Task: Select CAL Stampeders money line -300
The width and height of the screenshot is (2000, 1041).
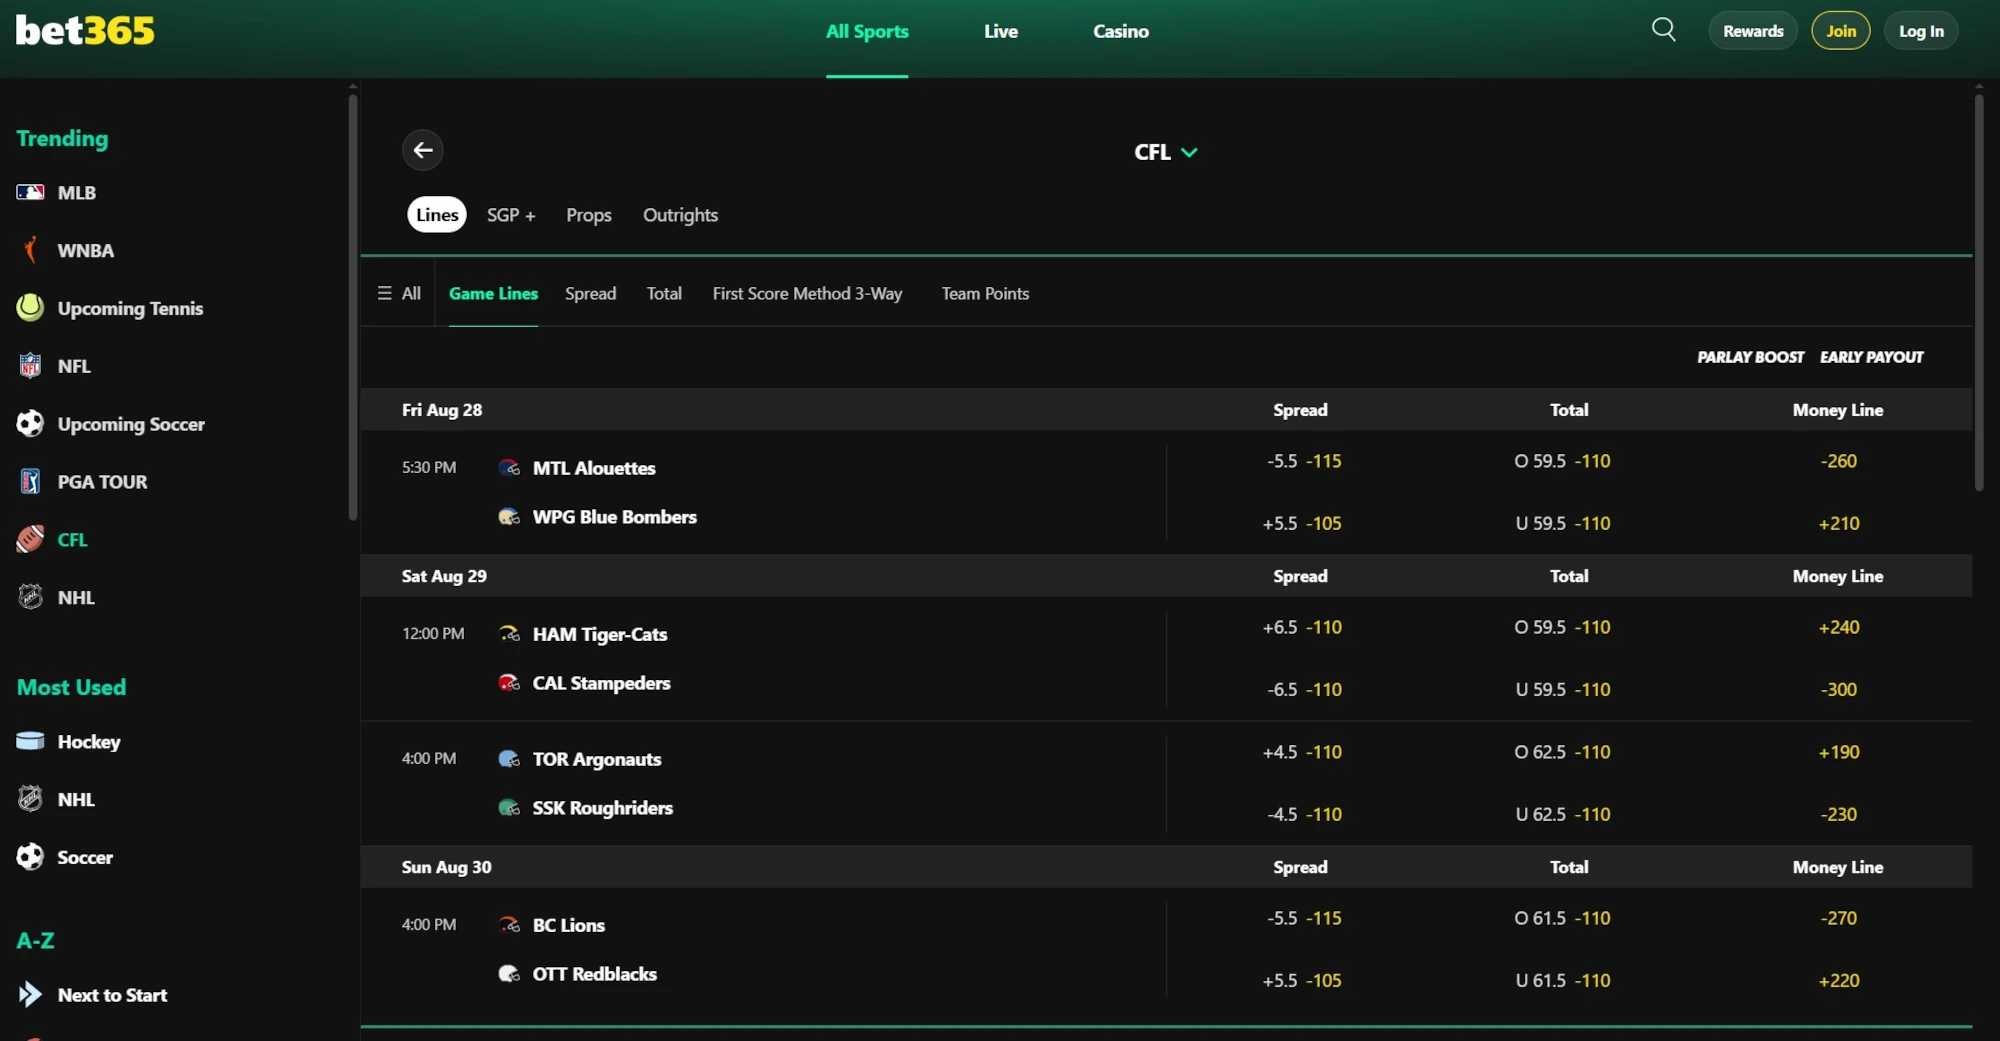Action: coord(1838,689)
